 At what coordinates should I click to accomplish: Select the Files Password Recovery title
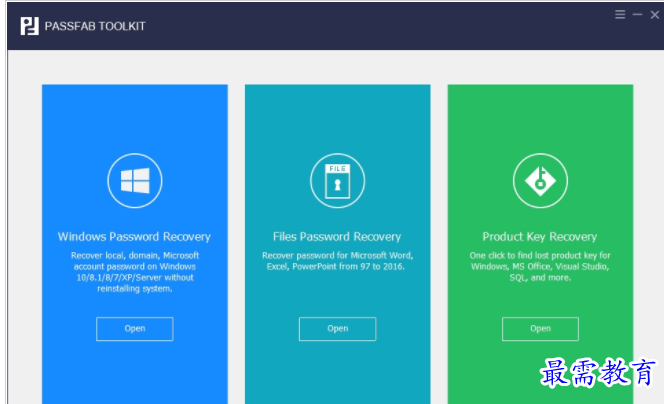[337, 237]
